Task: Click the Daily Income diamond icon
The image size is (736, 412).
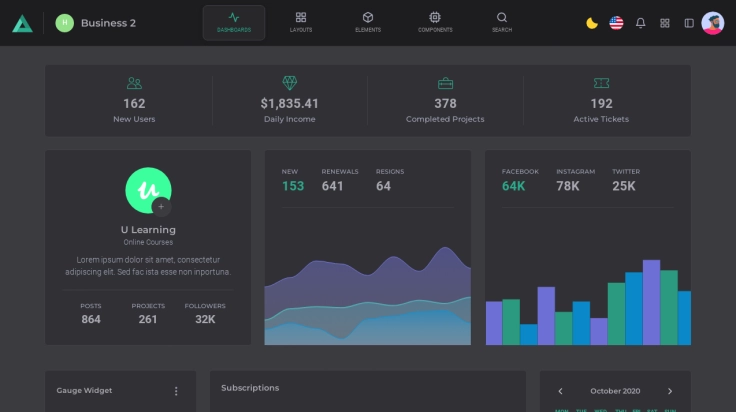Action: pyautogui.click(x=290, y=84)
